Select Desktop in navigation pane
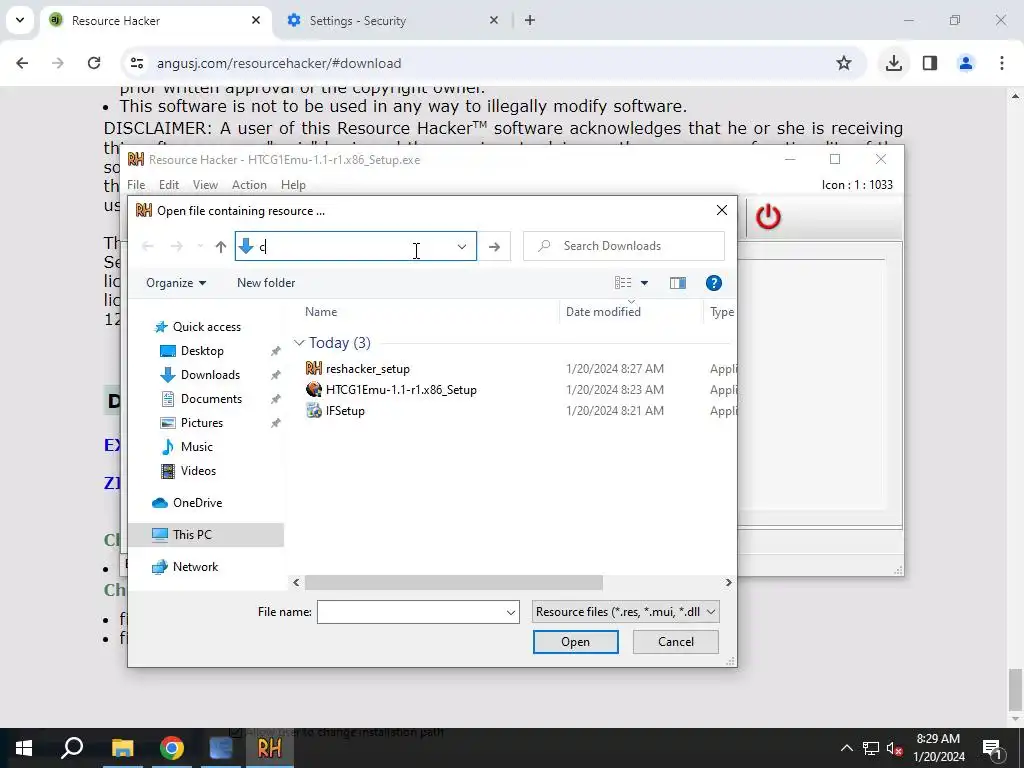 pyautogui.click(x=202, y=351)
